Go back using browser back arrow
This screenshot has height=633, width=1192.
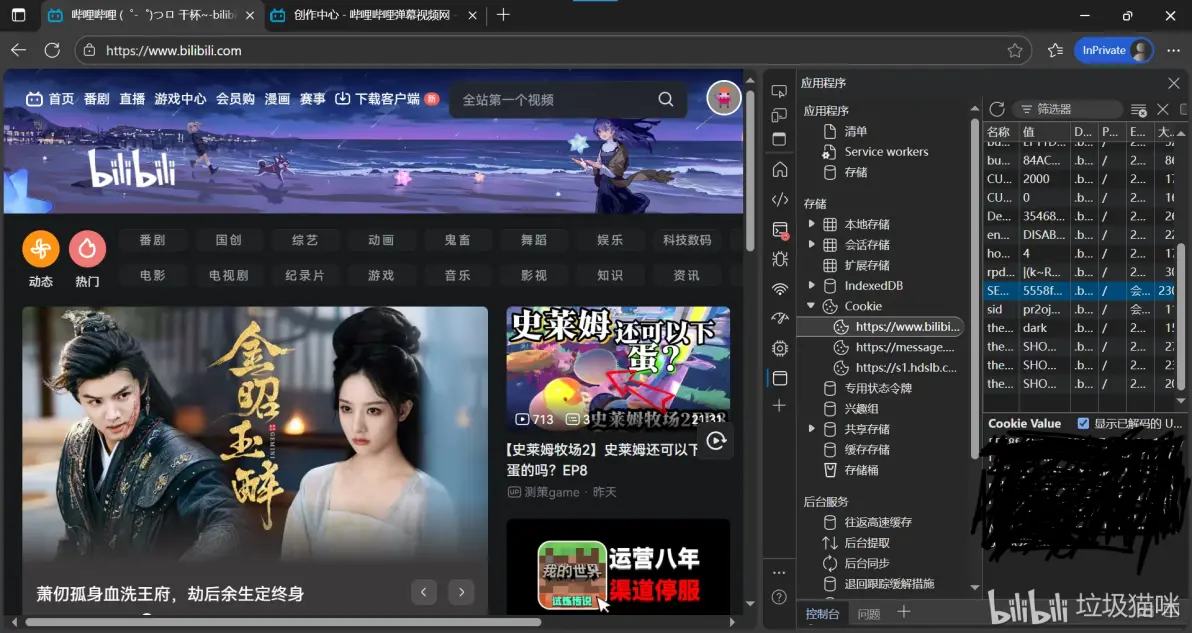[x=18, y=50]
